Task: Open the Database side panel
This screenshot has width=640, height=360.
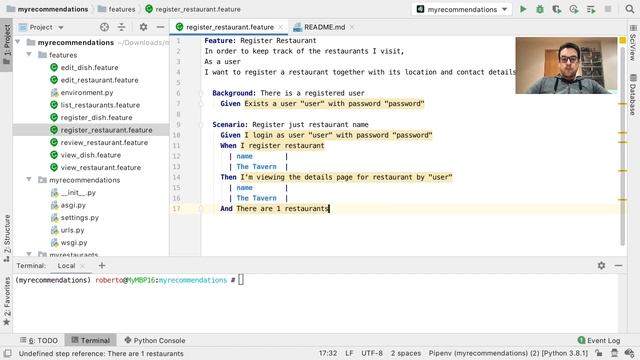Action: 633,95
